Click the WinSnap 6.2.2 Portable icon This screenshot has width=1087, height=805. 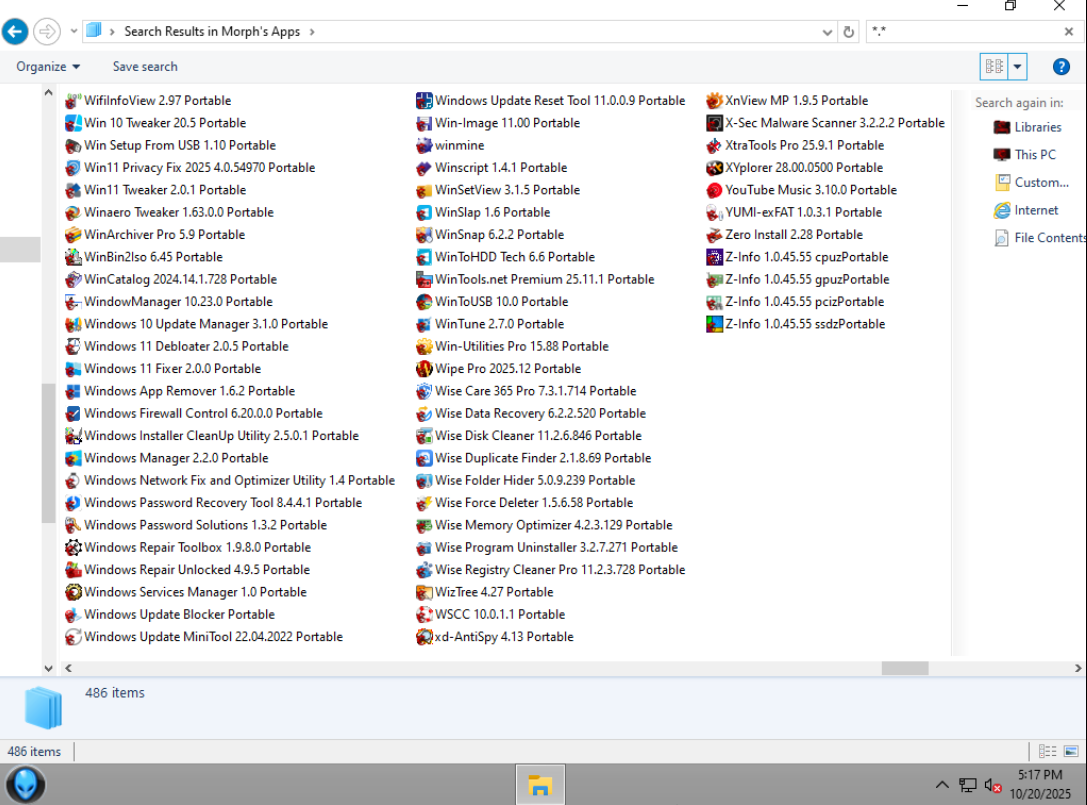point(424,235)
